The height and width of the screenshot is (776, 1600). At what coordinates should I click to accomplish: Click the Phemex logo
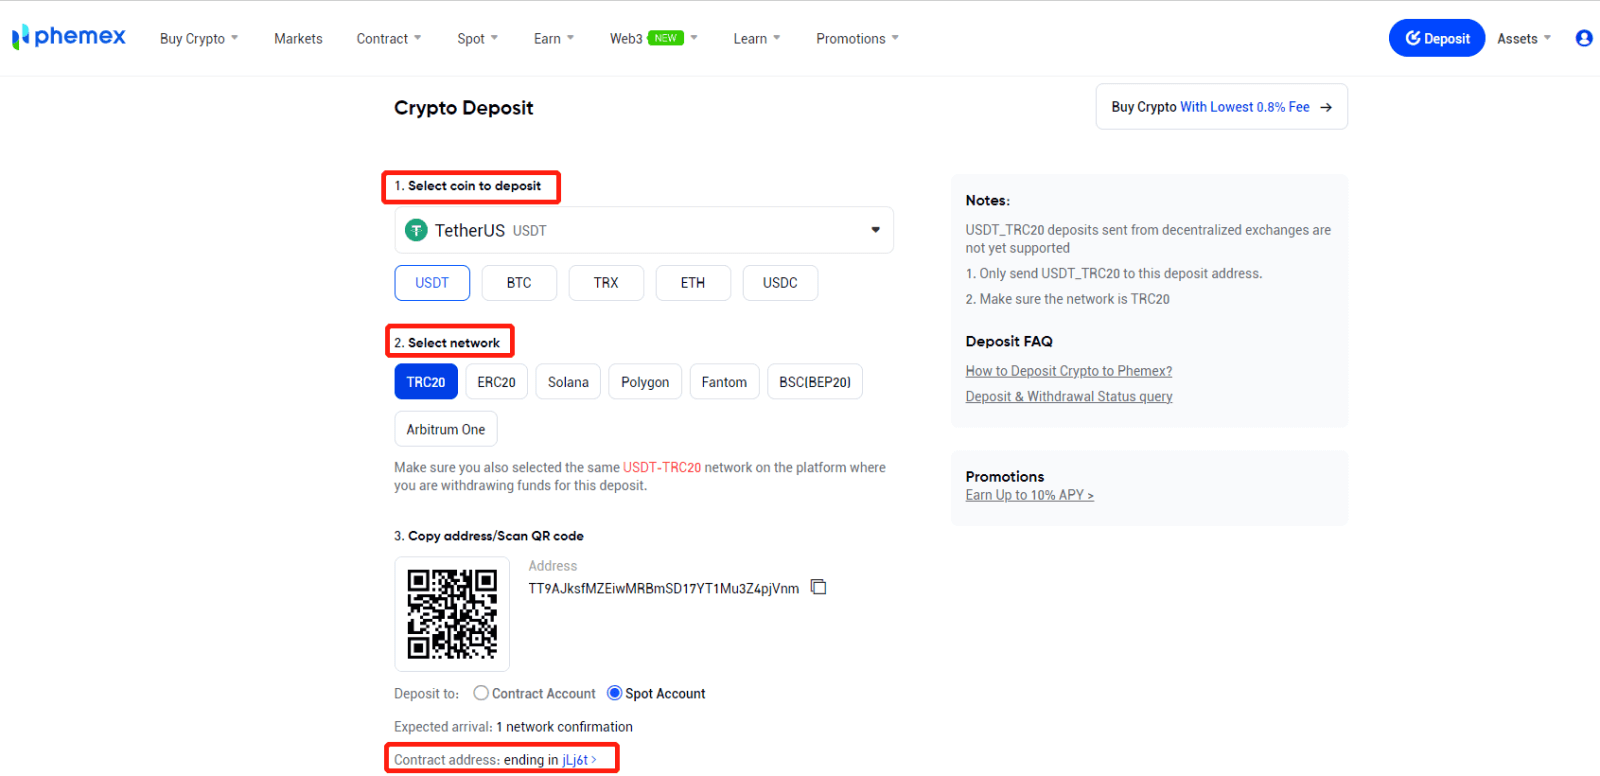pyautogui.click(x=69, y=37)
